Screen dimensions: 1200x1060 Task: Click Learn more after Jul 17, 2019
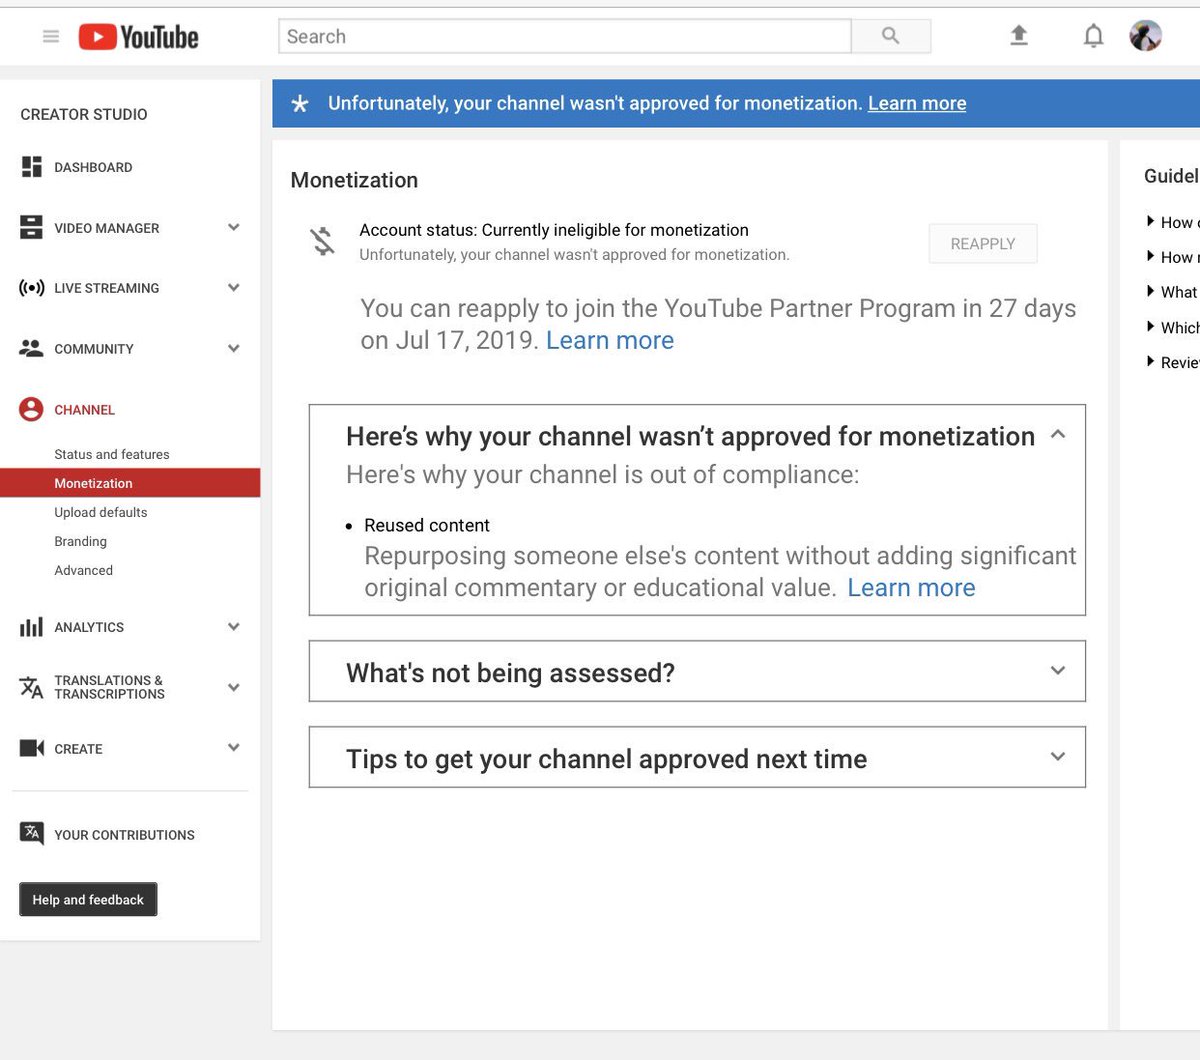[610, 340]
